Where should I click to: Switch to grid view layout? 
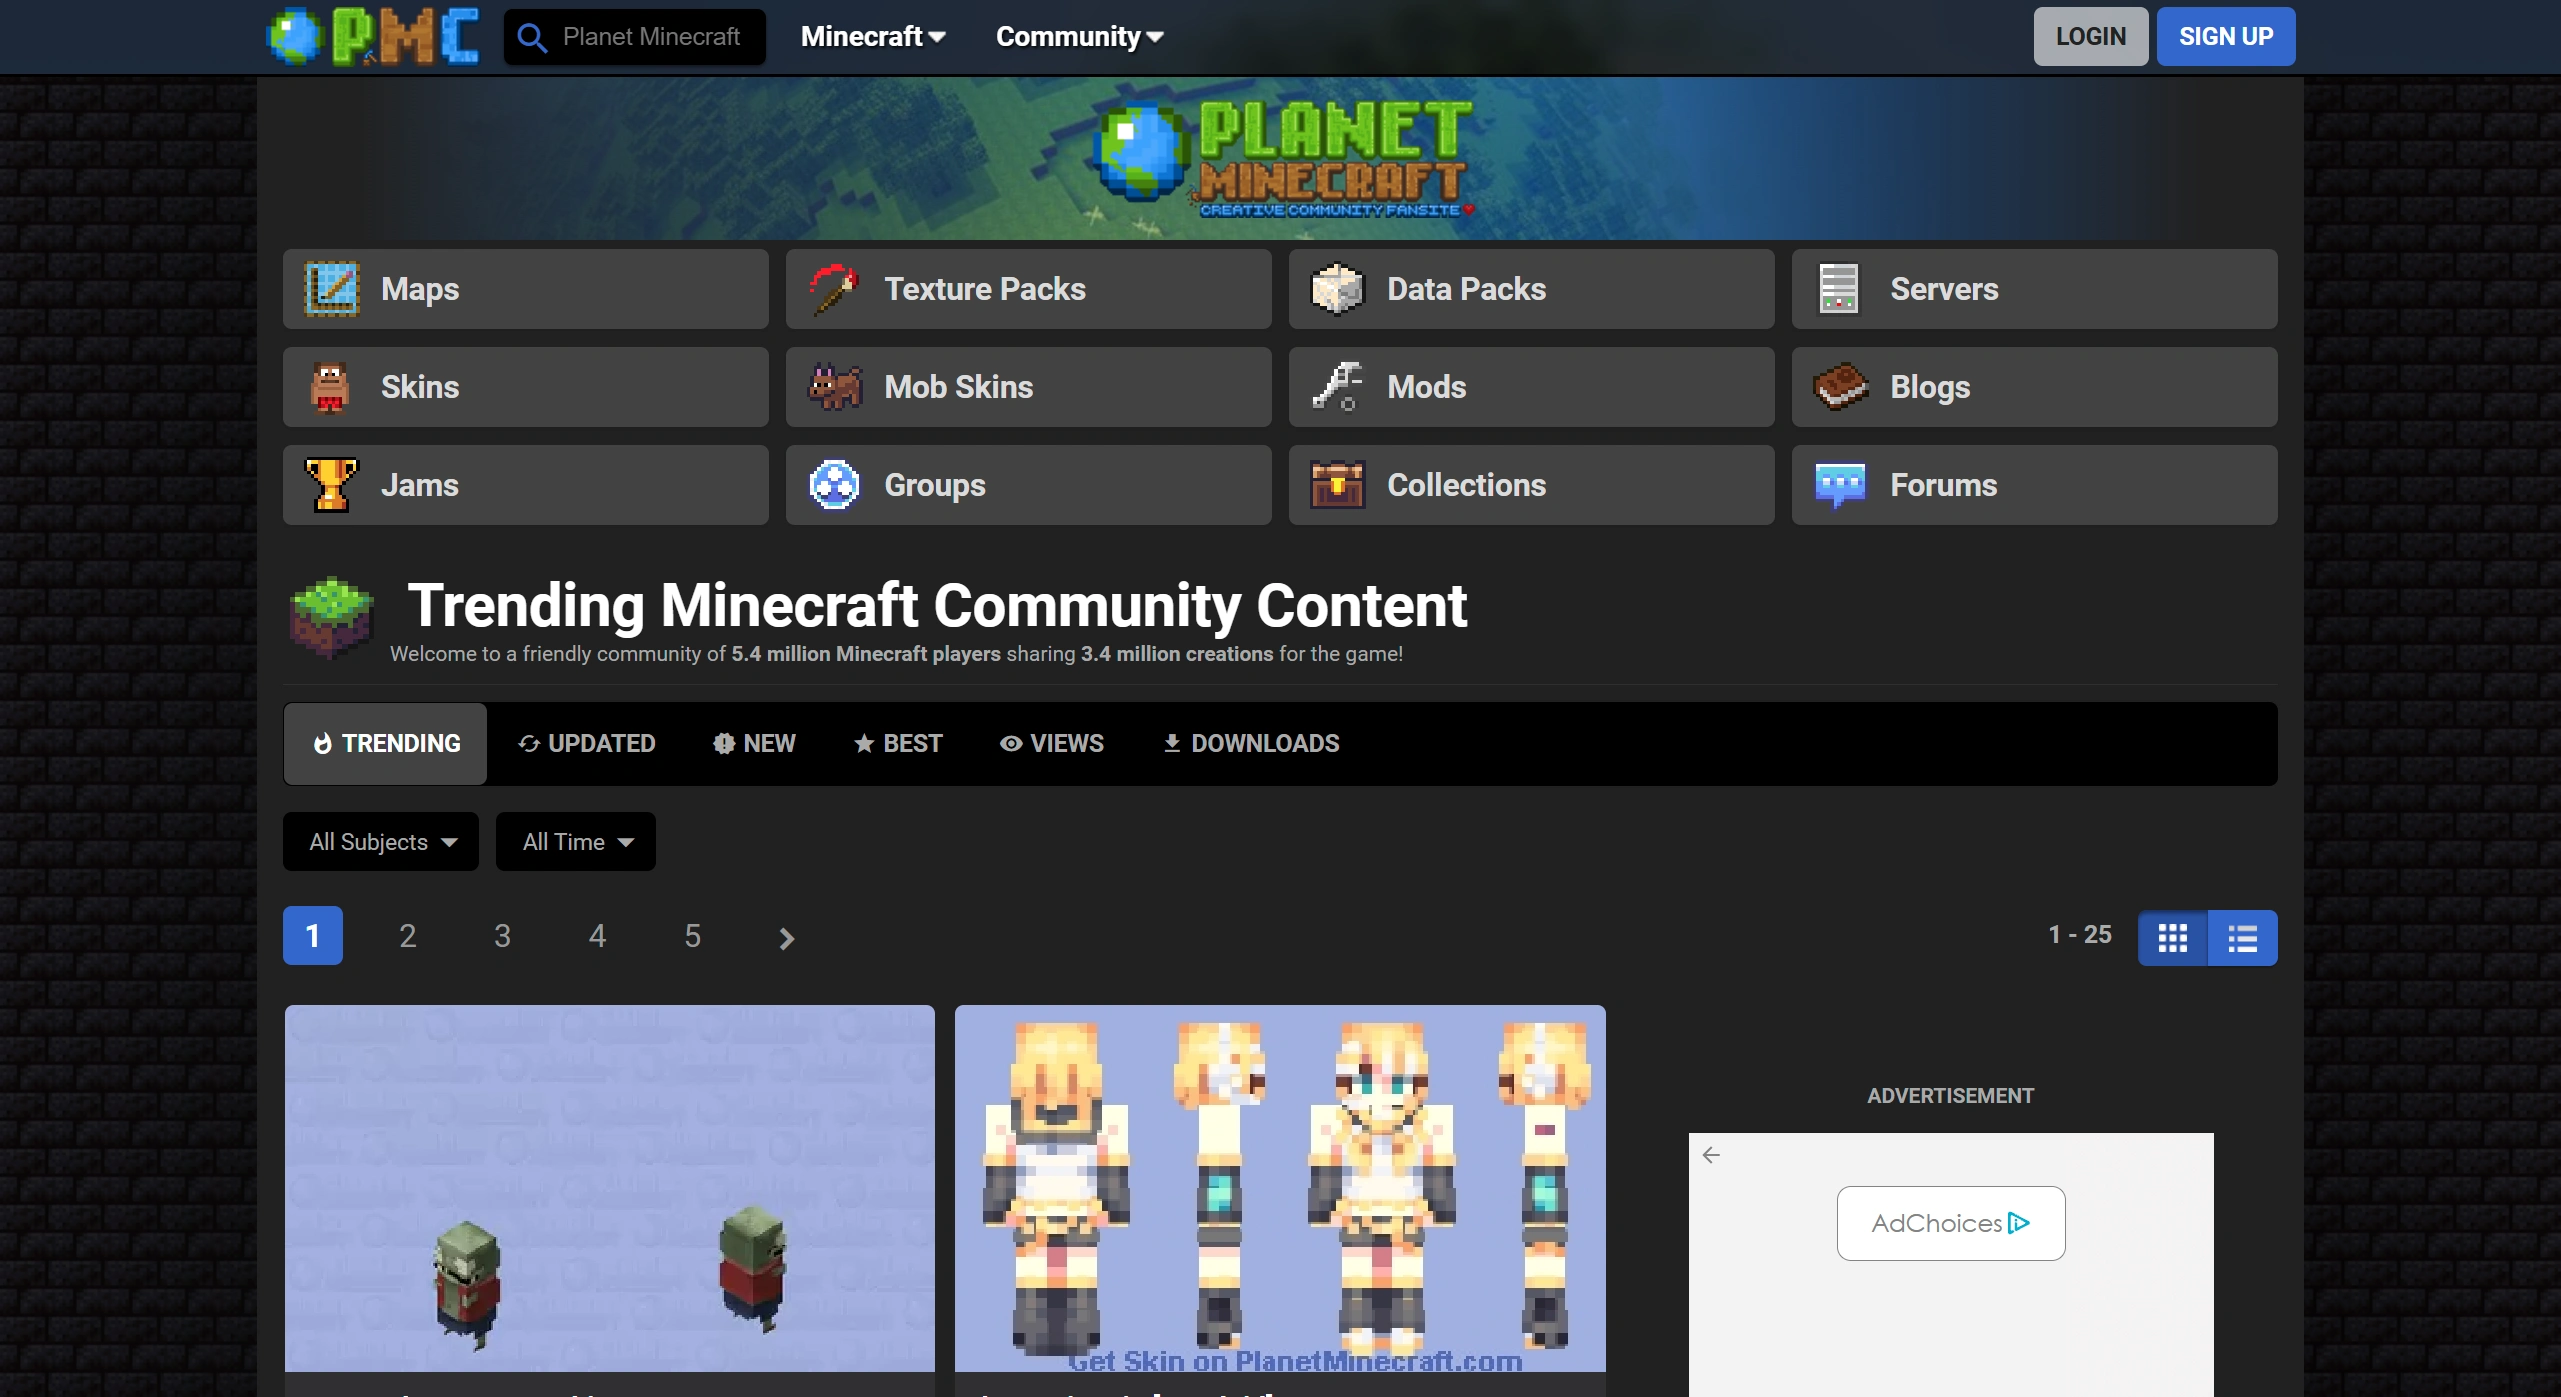(x=2173, y=938)
